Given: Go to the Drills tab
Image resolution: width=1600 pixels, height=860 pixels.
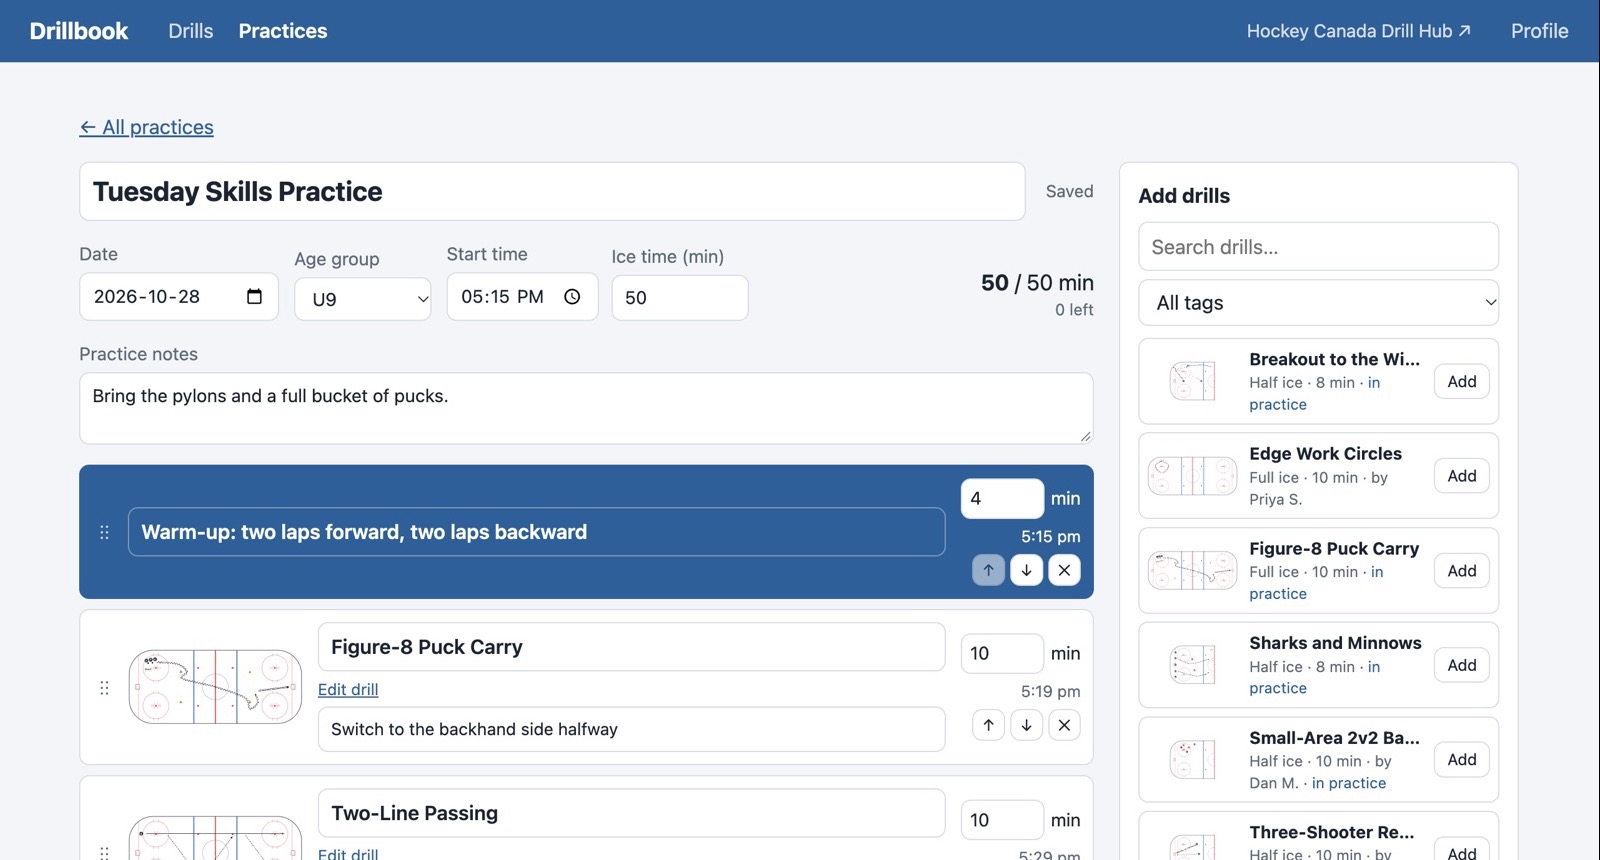Looking at the screenshot, I should [191, 31].
